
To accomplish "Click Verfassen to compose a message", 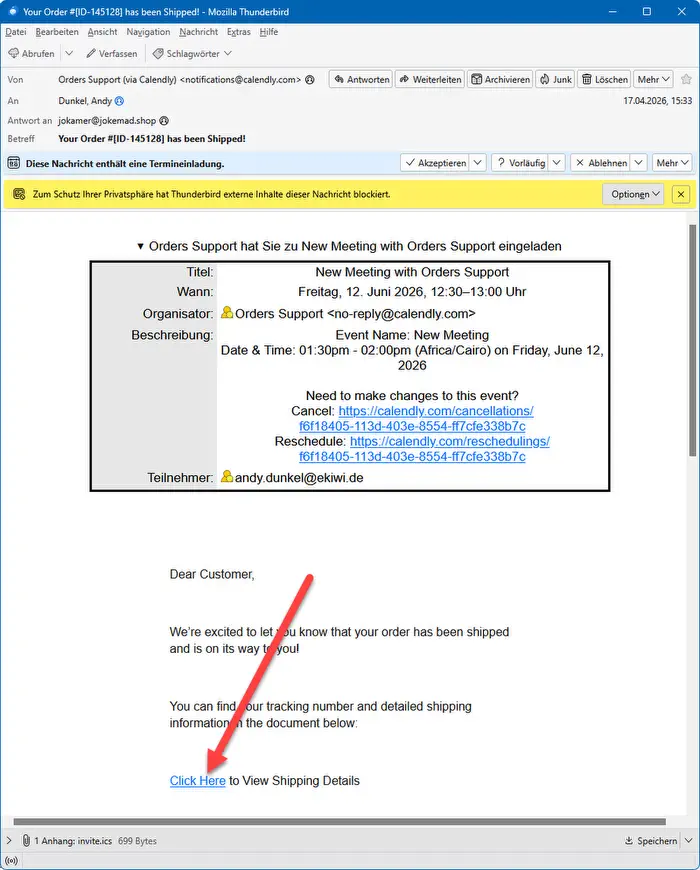I will (x=111, y=53).
